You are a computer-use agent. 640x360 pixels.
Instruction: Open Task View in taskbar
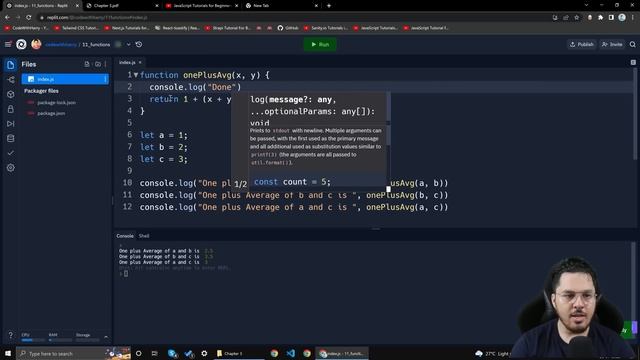(154, 353)
